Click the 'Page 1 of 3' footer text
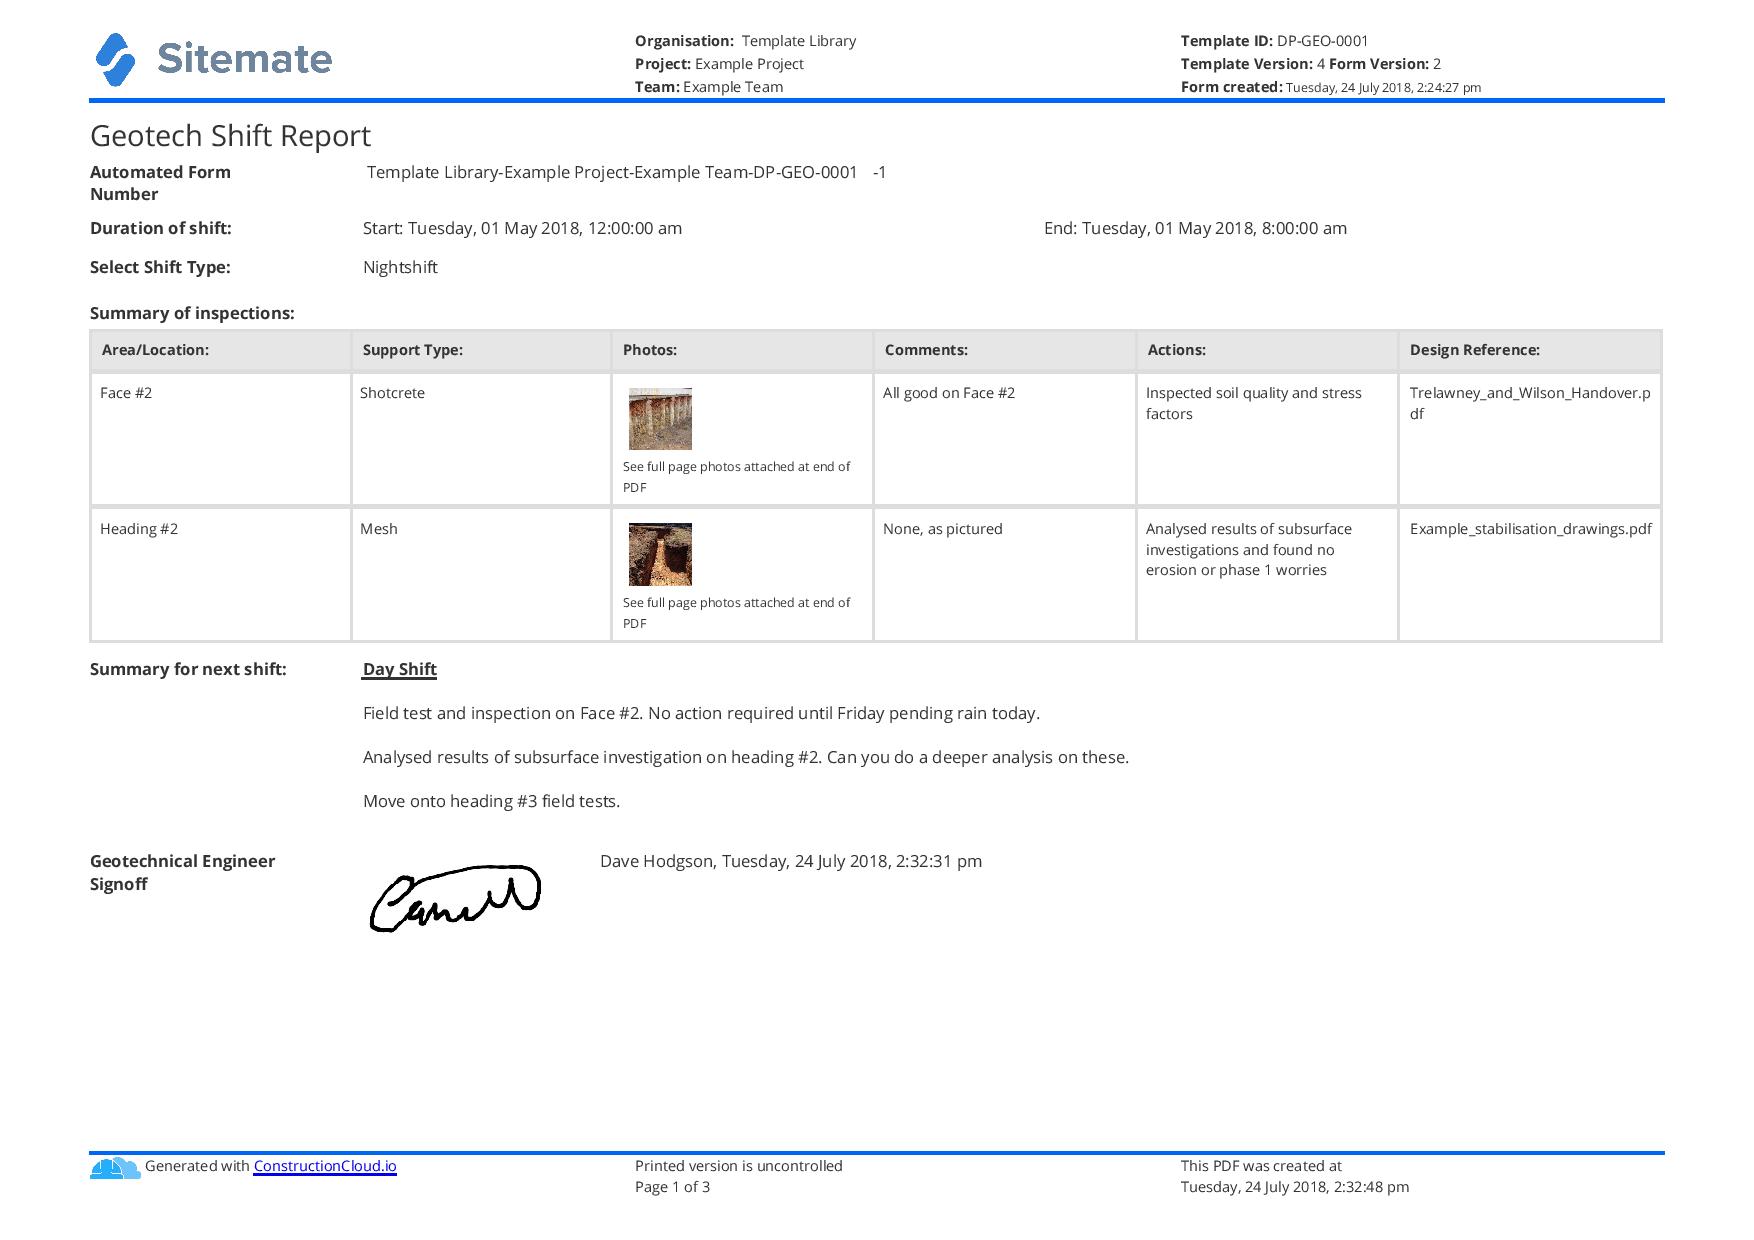1754x1240 pixels. [x=672, y=1187]
